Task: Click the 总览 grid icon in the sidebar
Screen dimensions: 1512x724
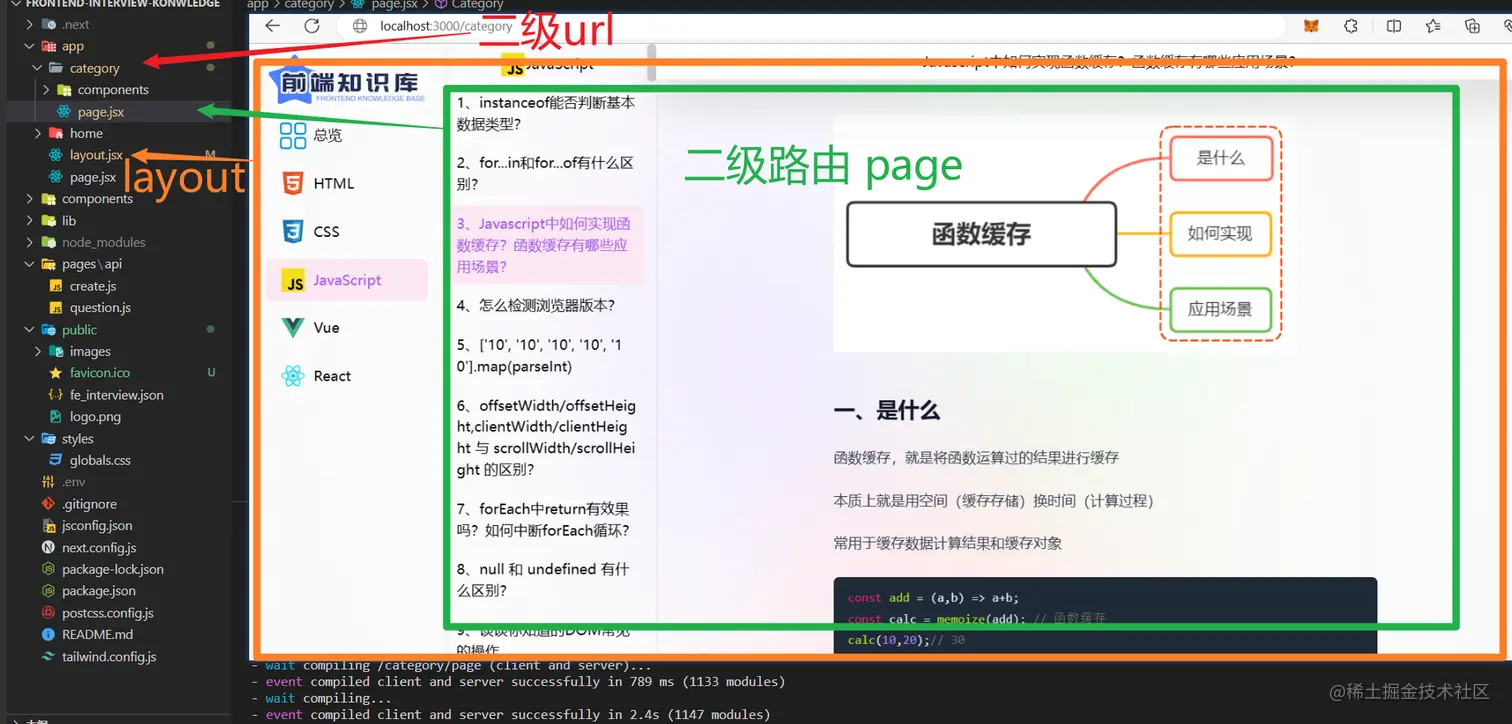Action: click(294, 134)
